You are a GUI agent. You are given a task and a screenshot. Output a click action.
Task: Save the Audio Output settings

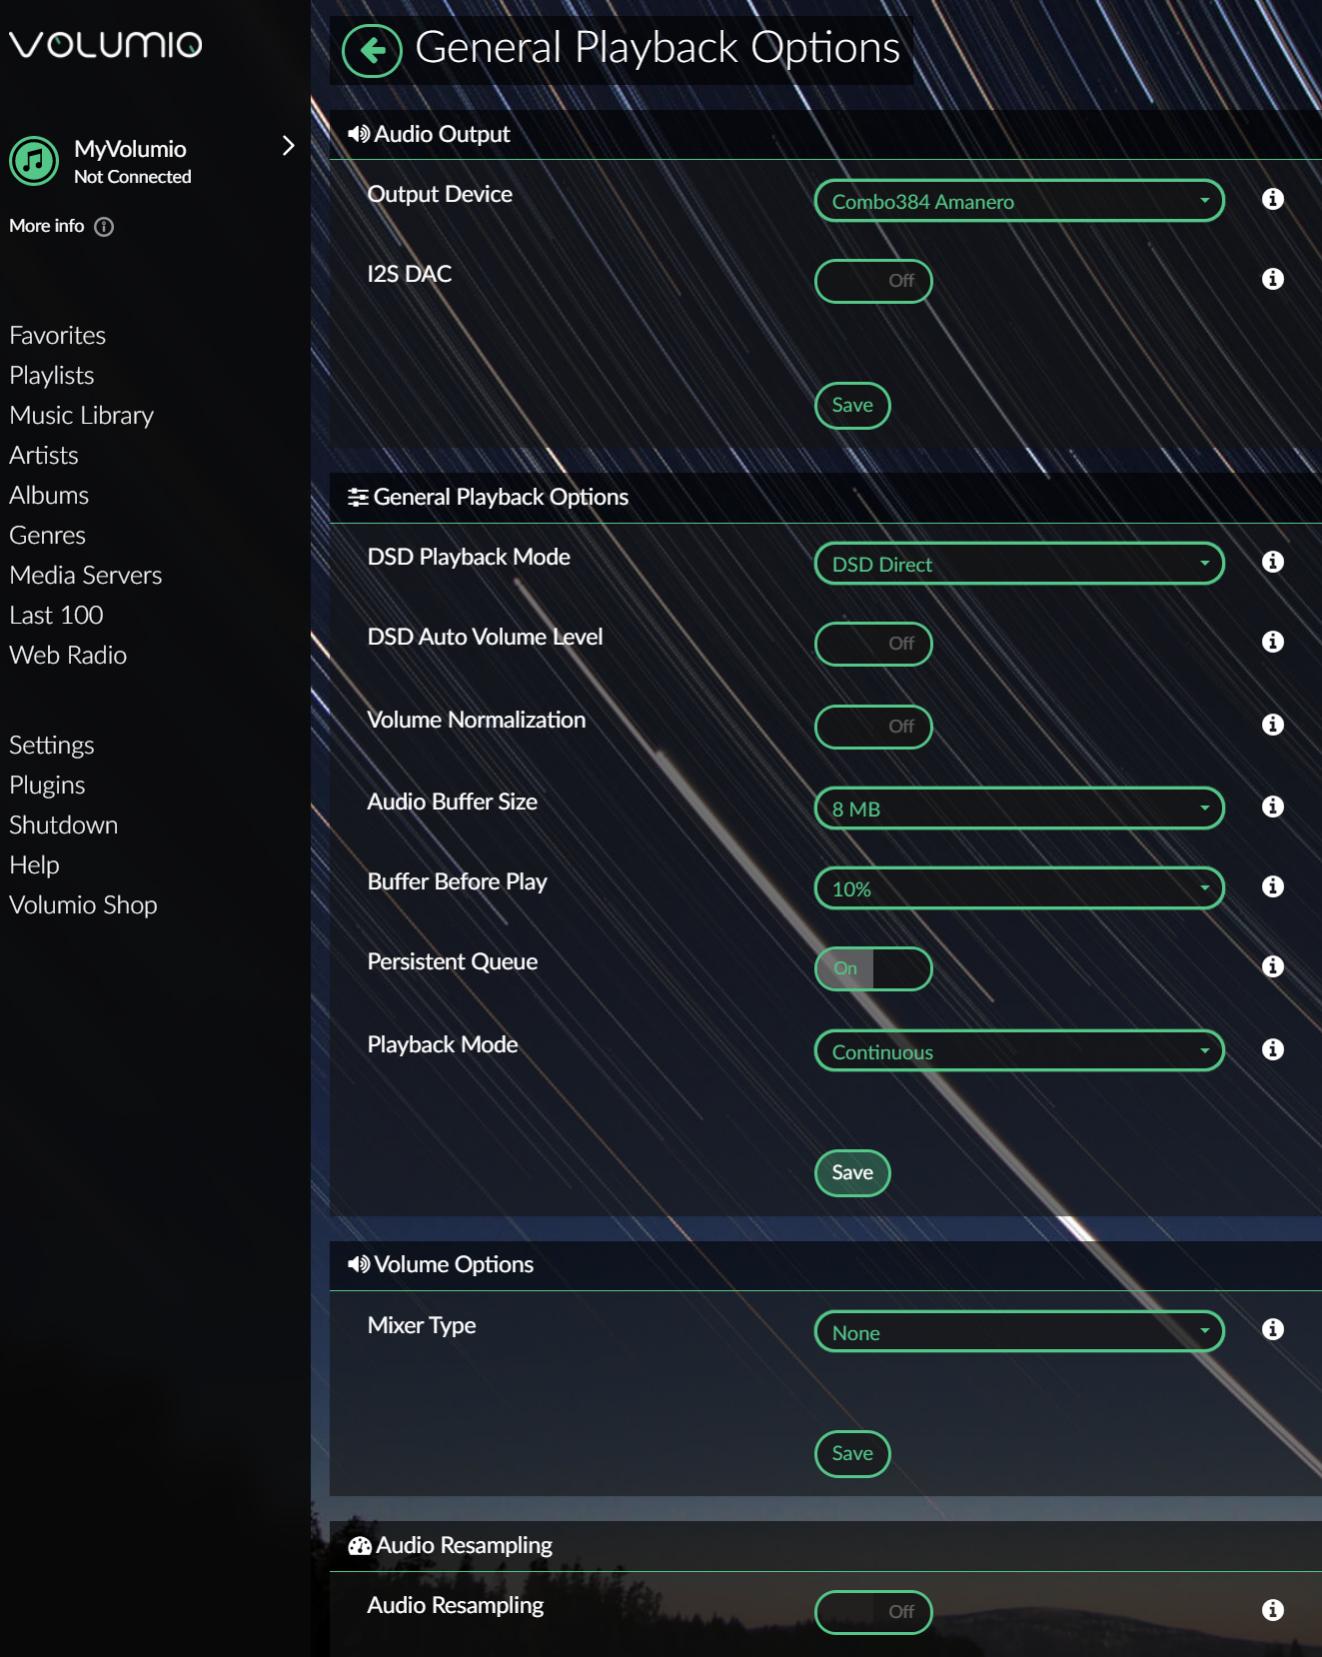pyautogui.click(x=853, y=405)
